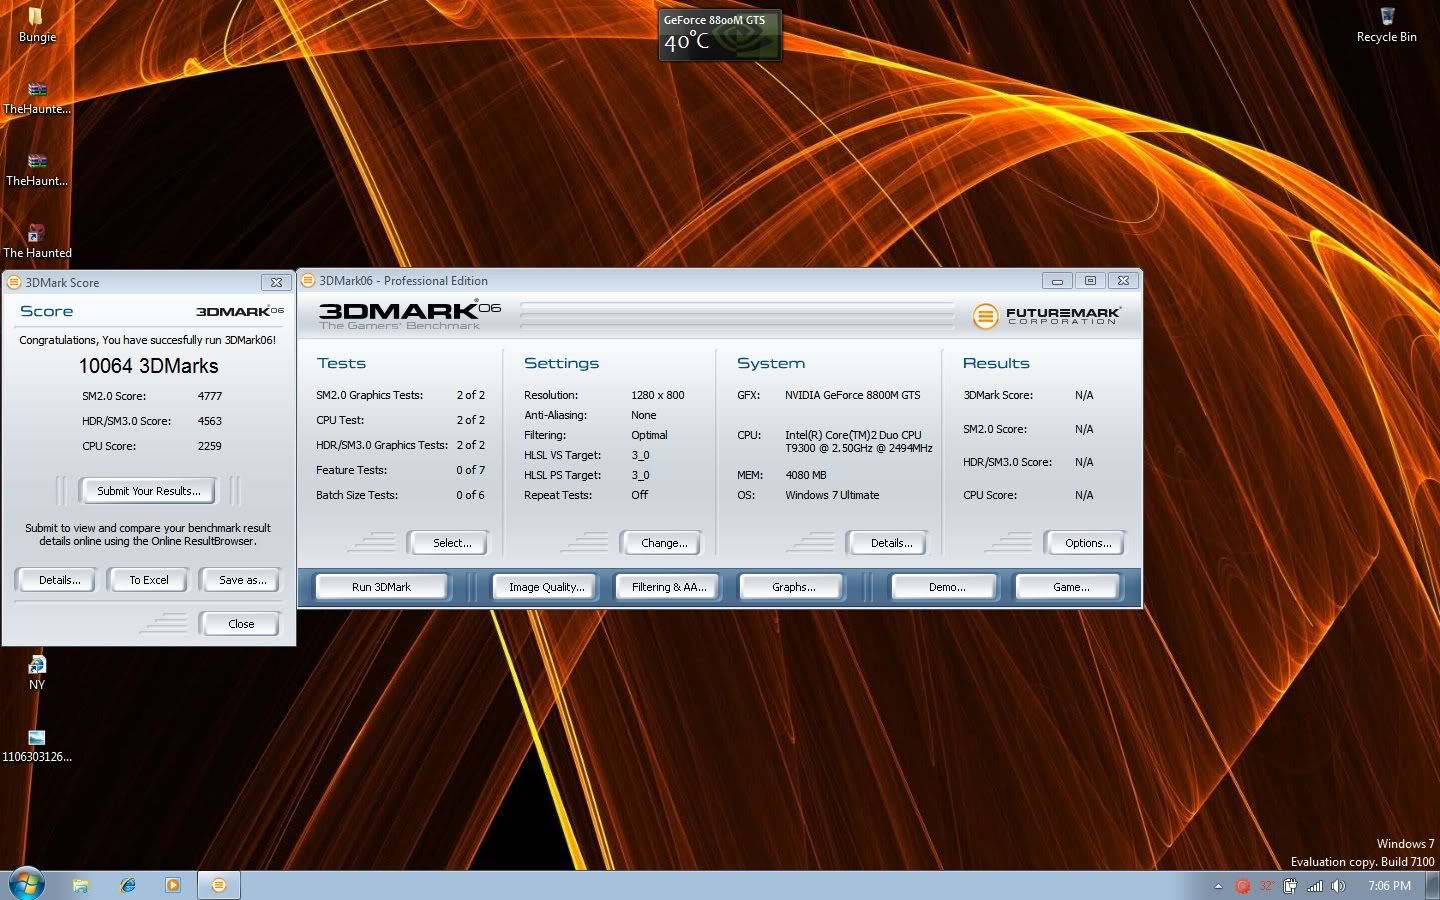Screen dimensions: 1440x900
Task: Open the volume speaker tray icon
Action: 1339,886
